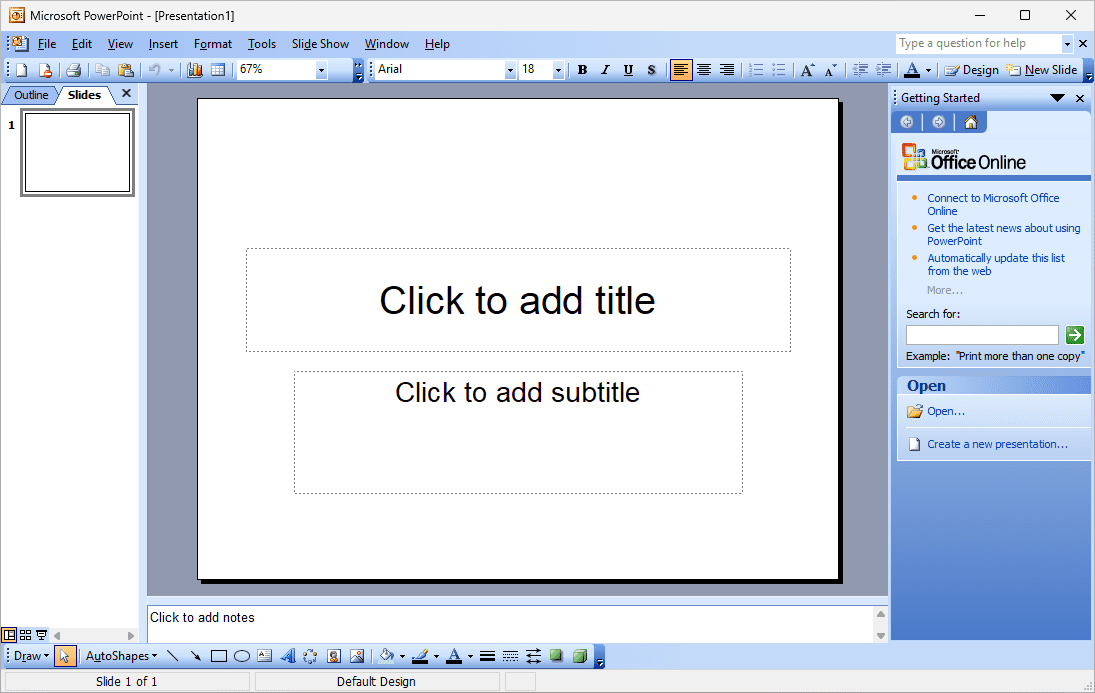Screen dimensions: 1095x693
Task: Click Create a new presentation link
Action: tap(997, 444)
